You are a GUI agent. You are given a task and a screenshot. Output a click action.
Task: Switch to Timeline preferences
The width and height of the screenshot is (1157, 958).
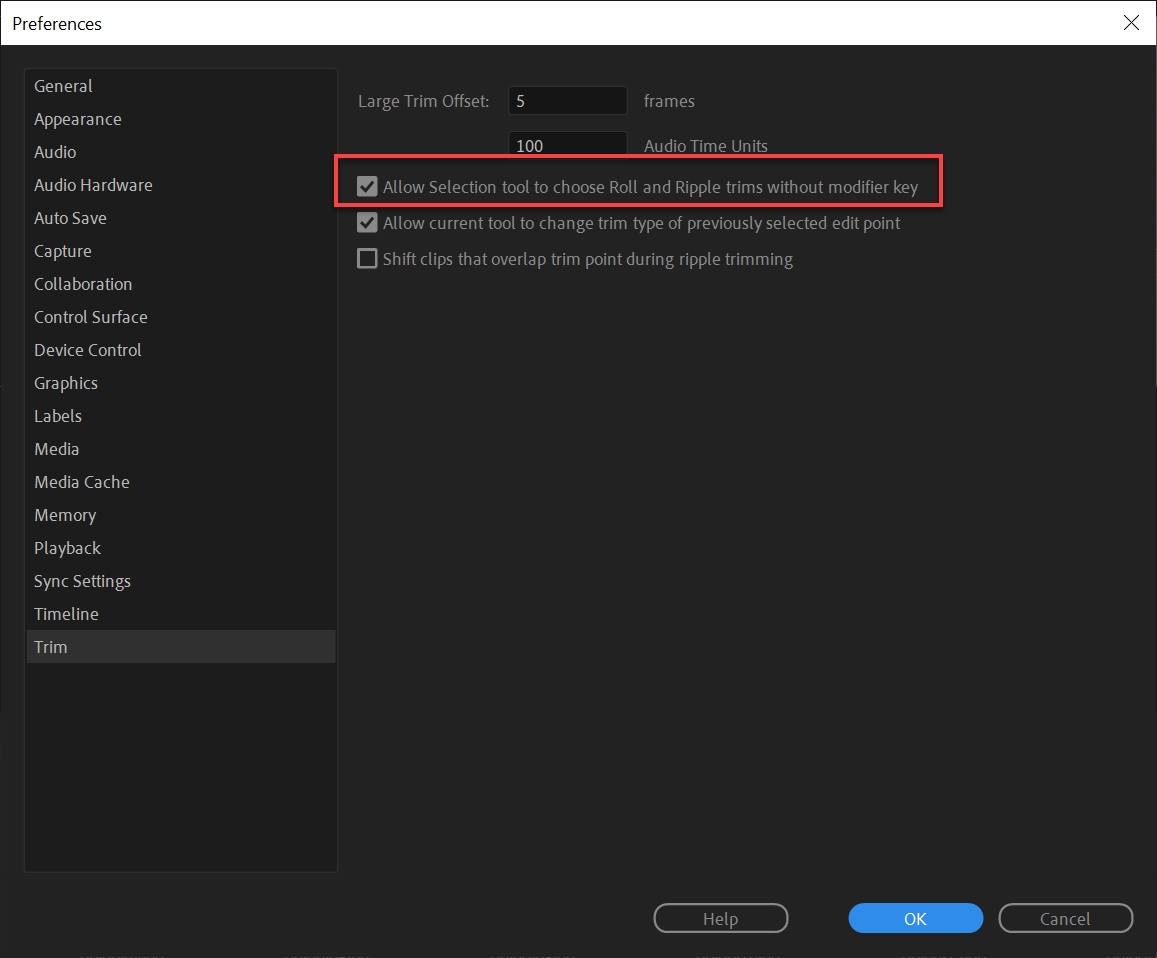pos(66,613)
